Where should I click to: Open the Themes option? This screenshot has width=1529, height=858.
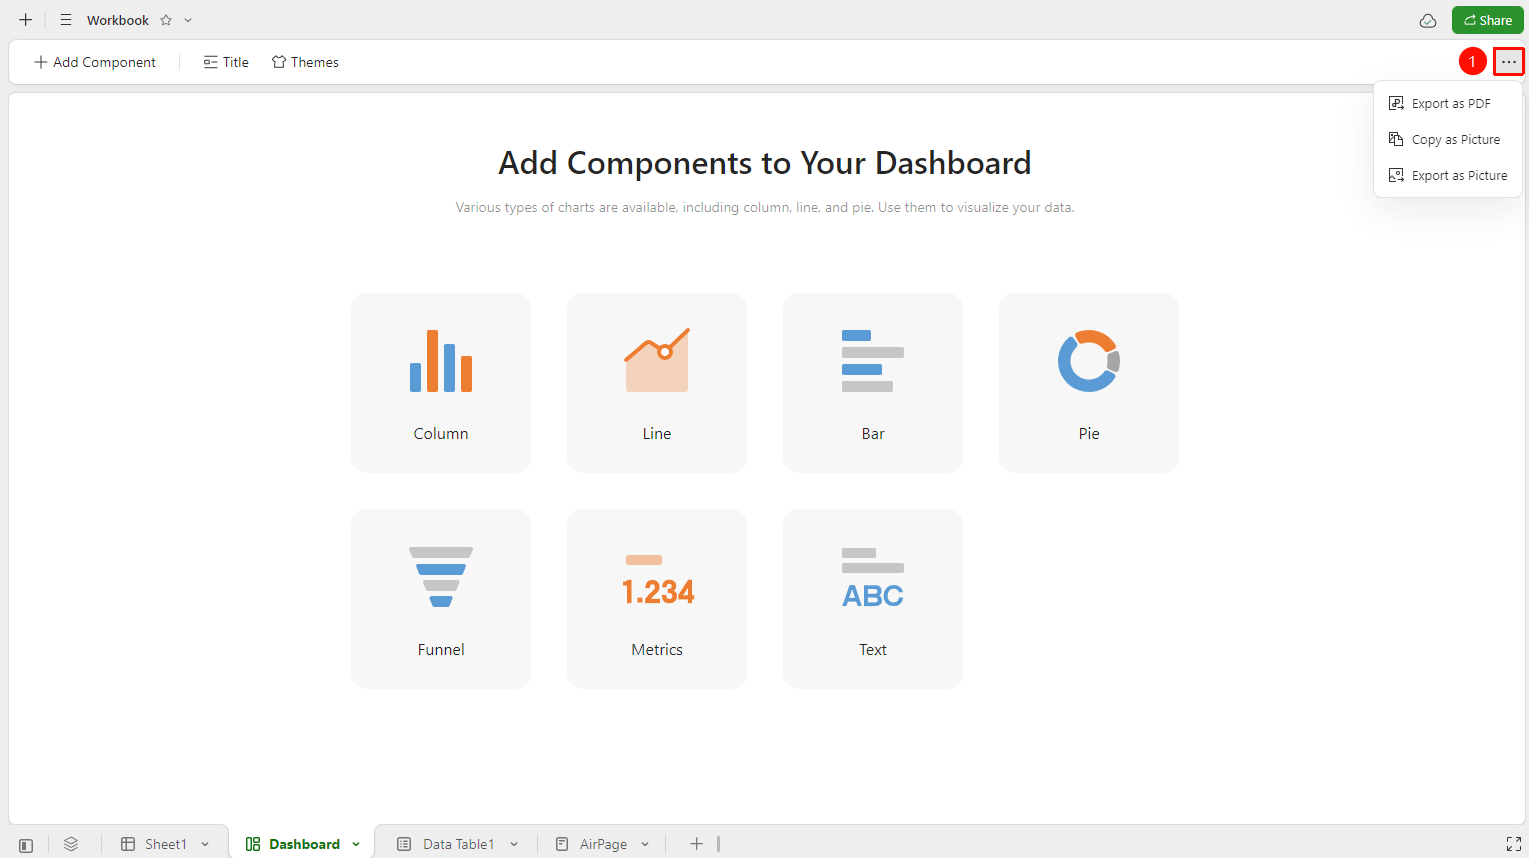point(305,62)
